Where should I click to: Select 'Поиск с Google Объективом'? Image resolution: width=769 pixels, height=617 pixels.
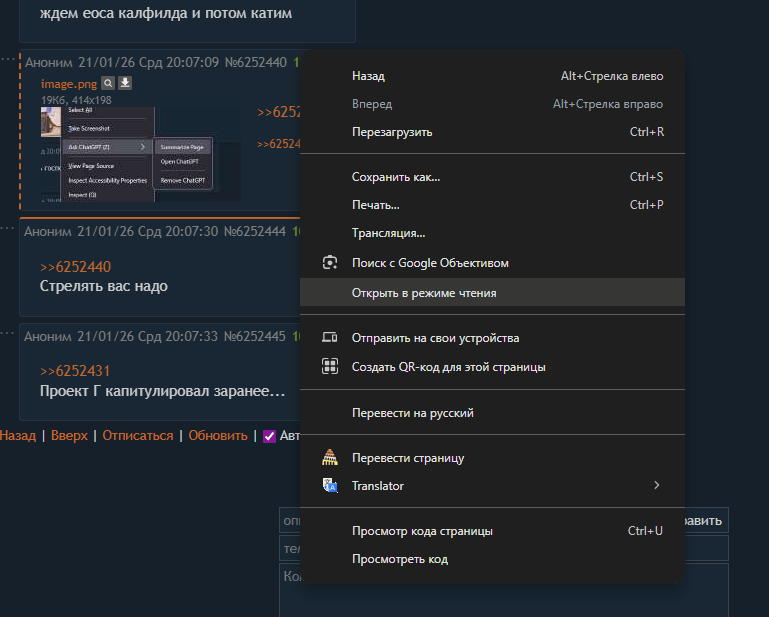click(x=492, y=263)
